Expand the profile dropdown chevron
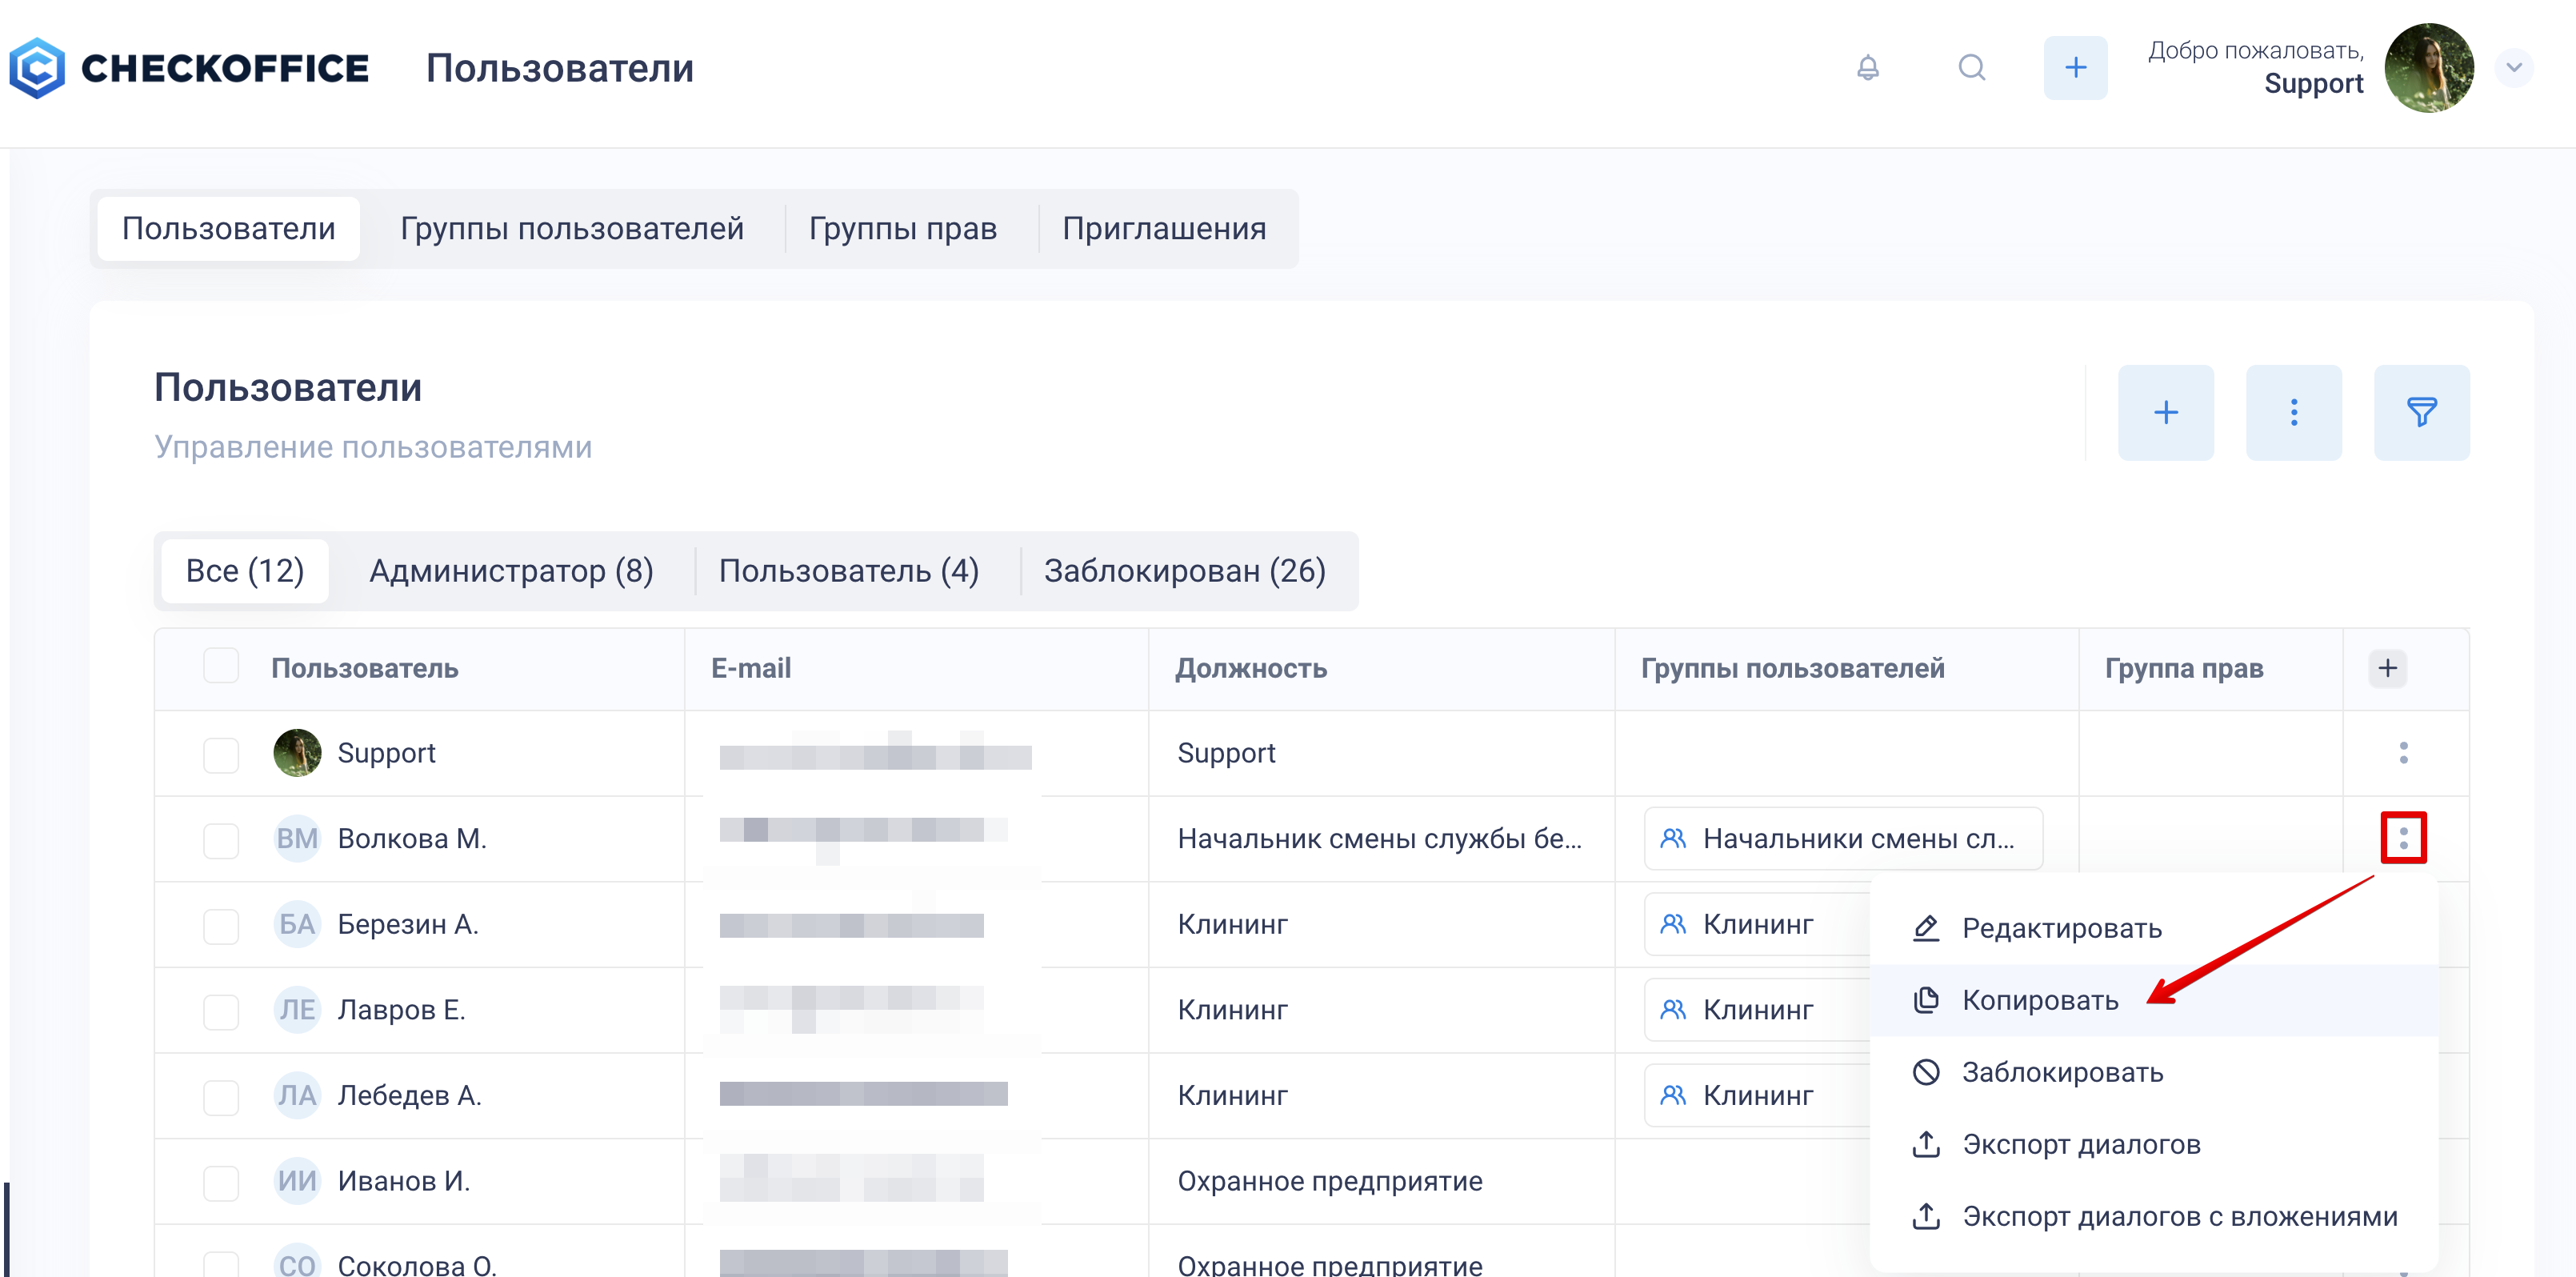 point(2513,68)
